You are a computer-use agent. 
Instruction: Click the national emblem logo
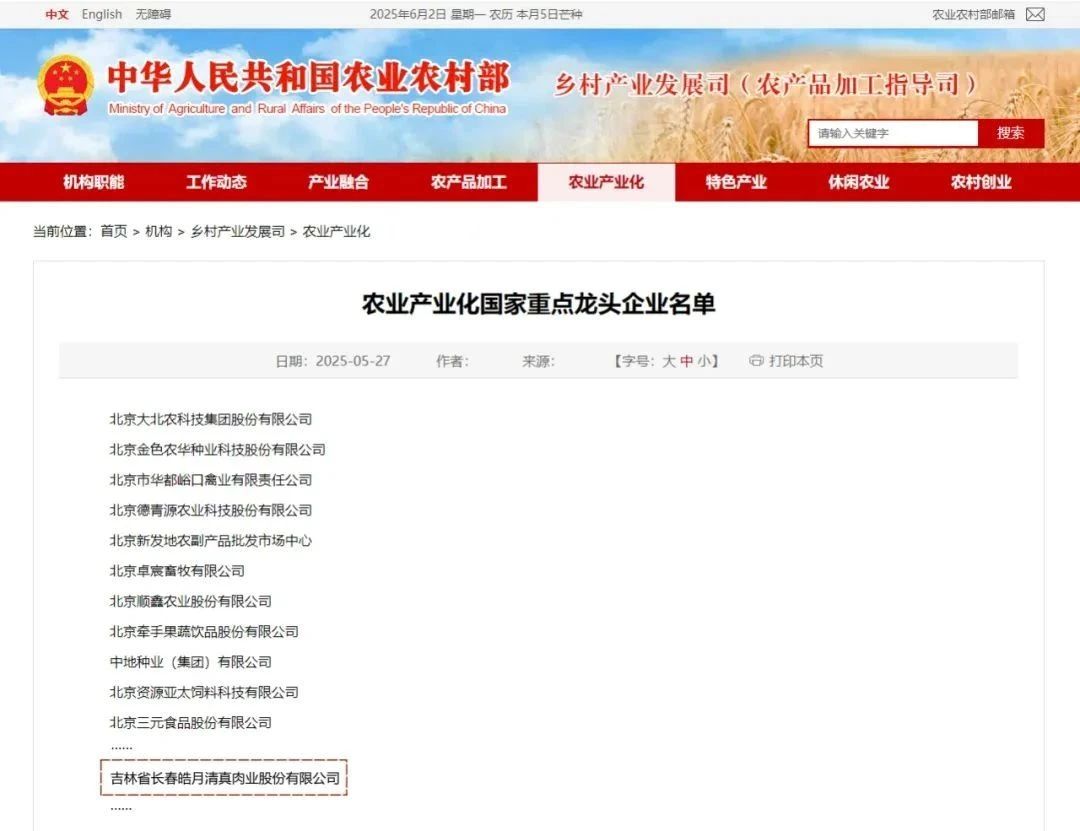pyautogui.click(x=65, y=85)
